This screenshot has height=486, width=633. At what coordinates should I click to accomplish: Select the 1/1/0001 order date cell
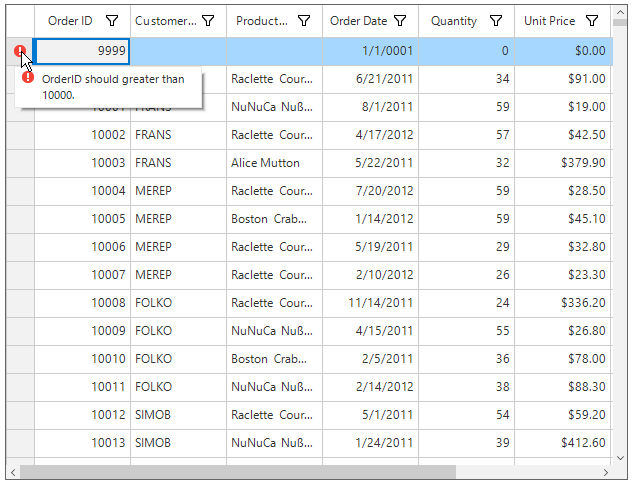click(371, 51)
